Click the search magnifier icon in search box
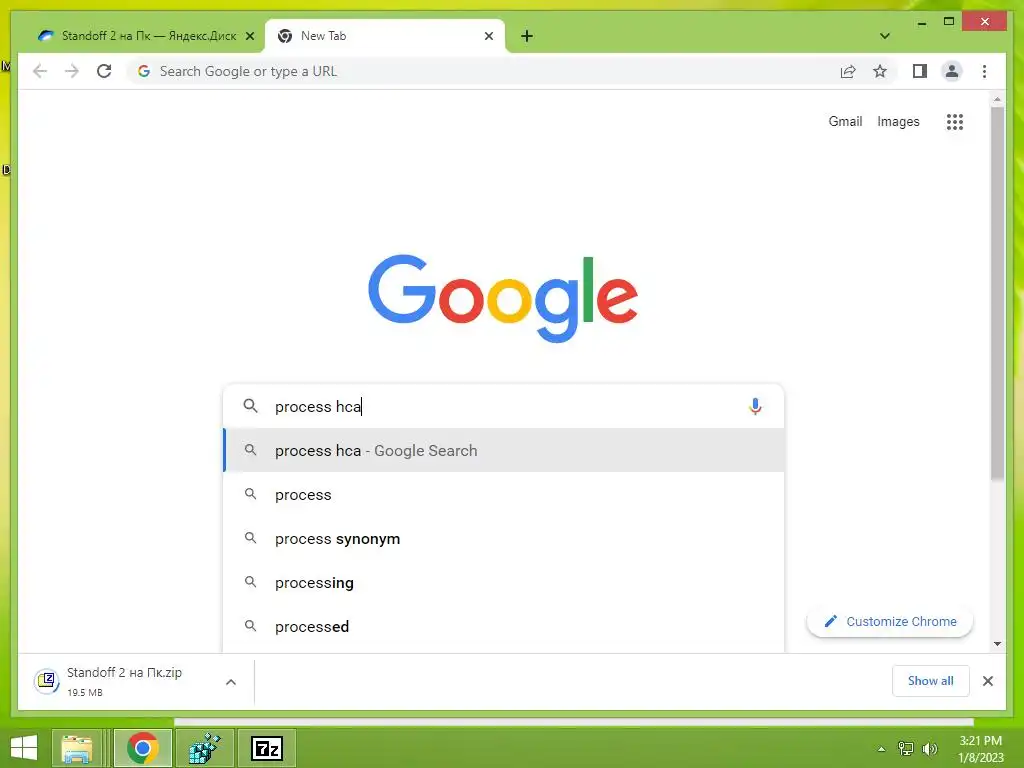The width and height of the screenshot is (1024, 768). [x=250, y=406]
